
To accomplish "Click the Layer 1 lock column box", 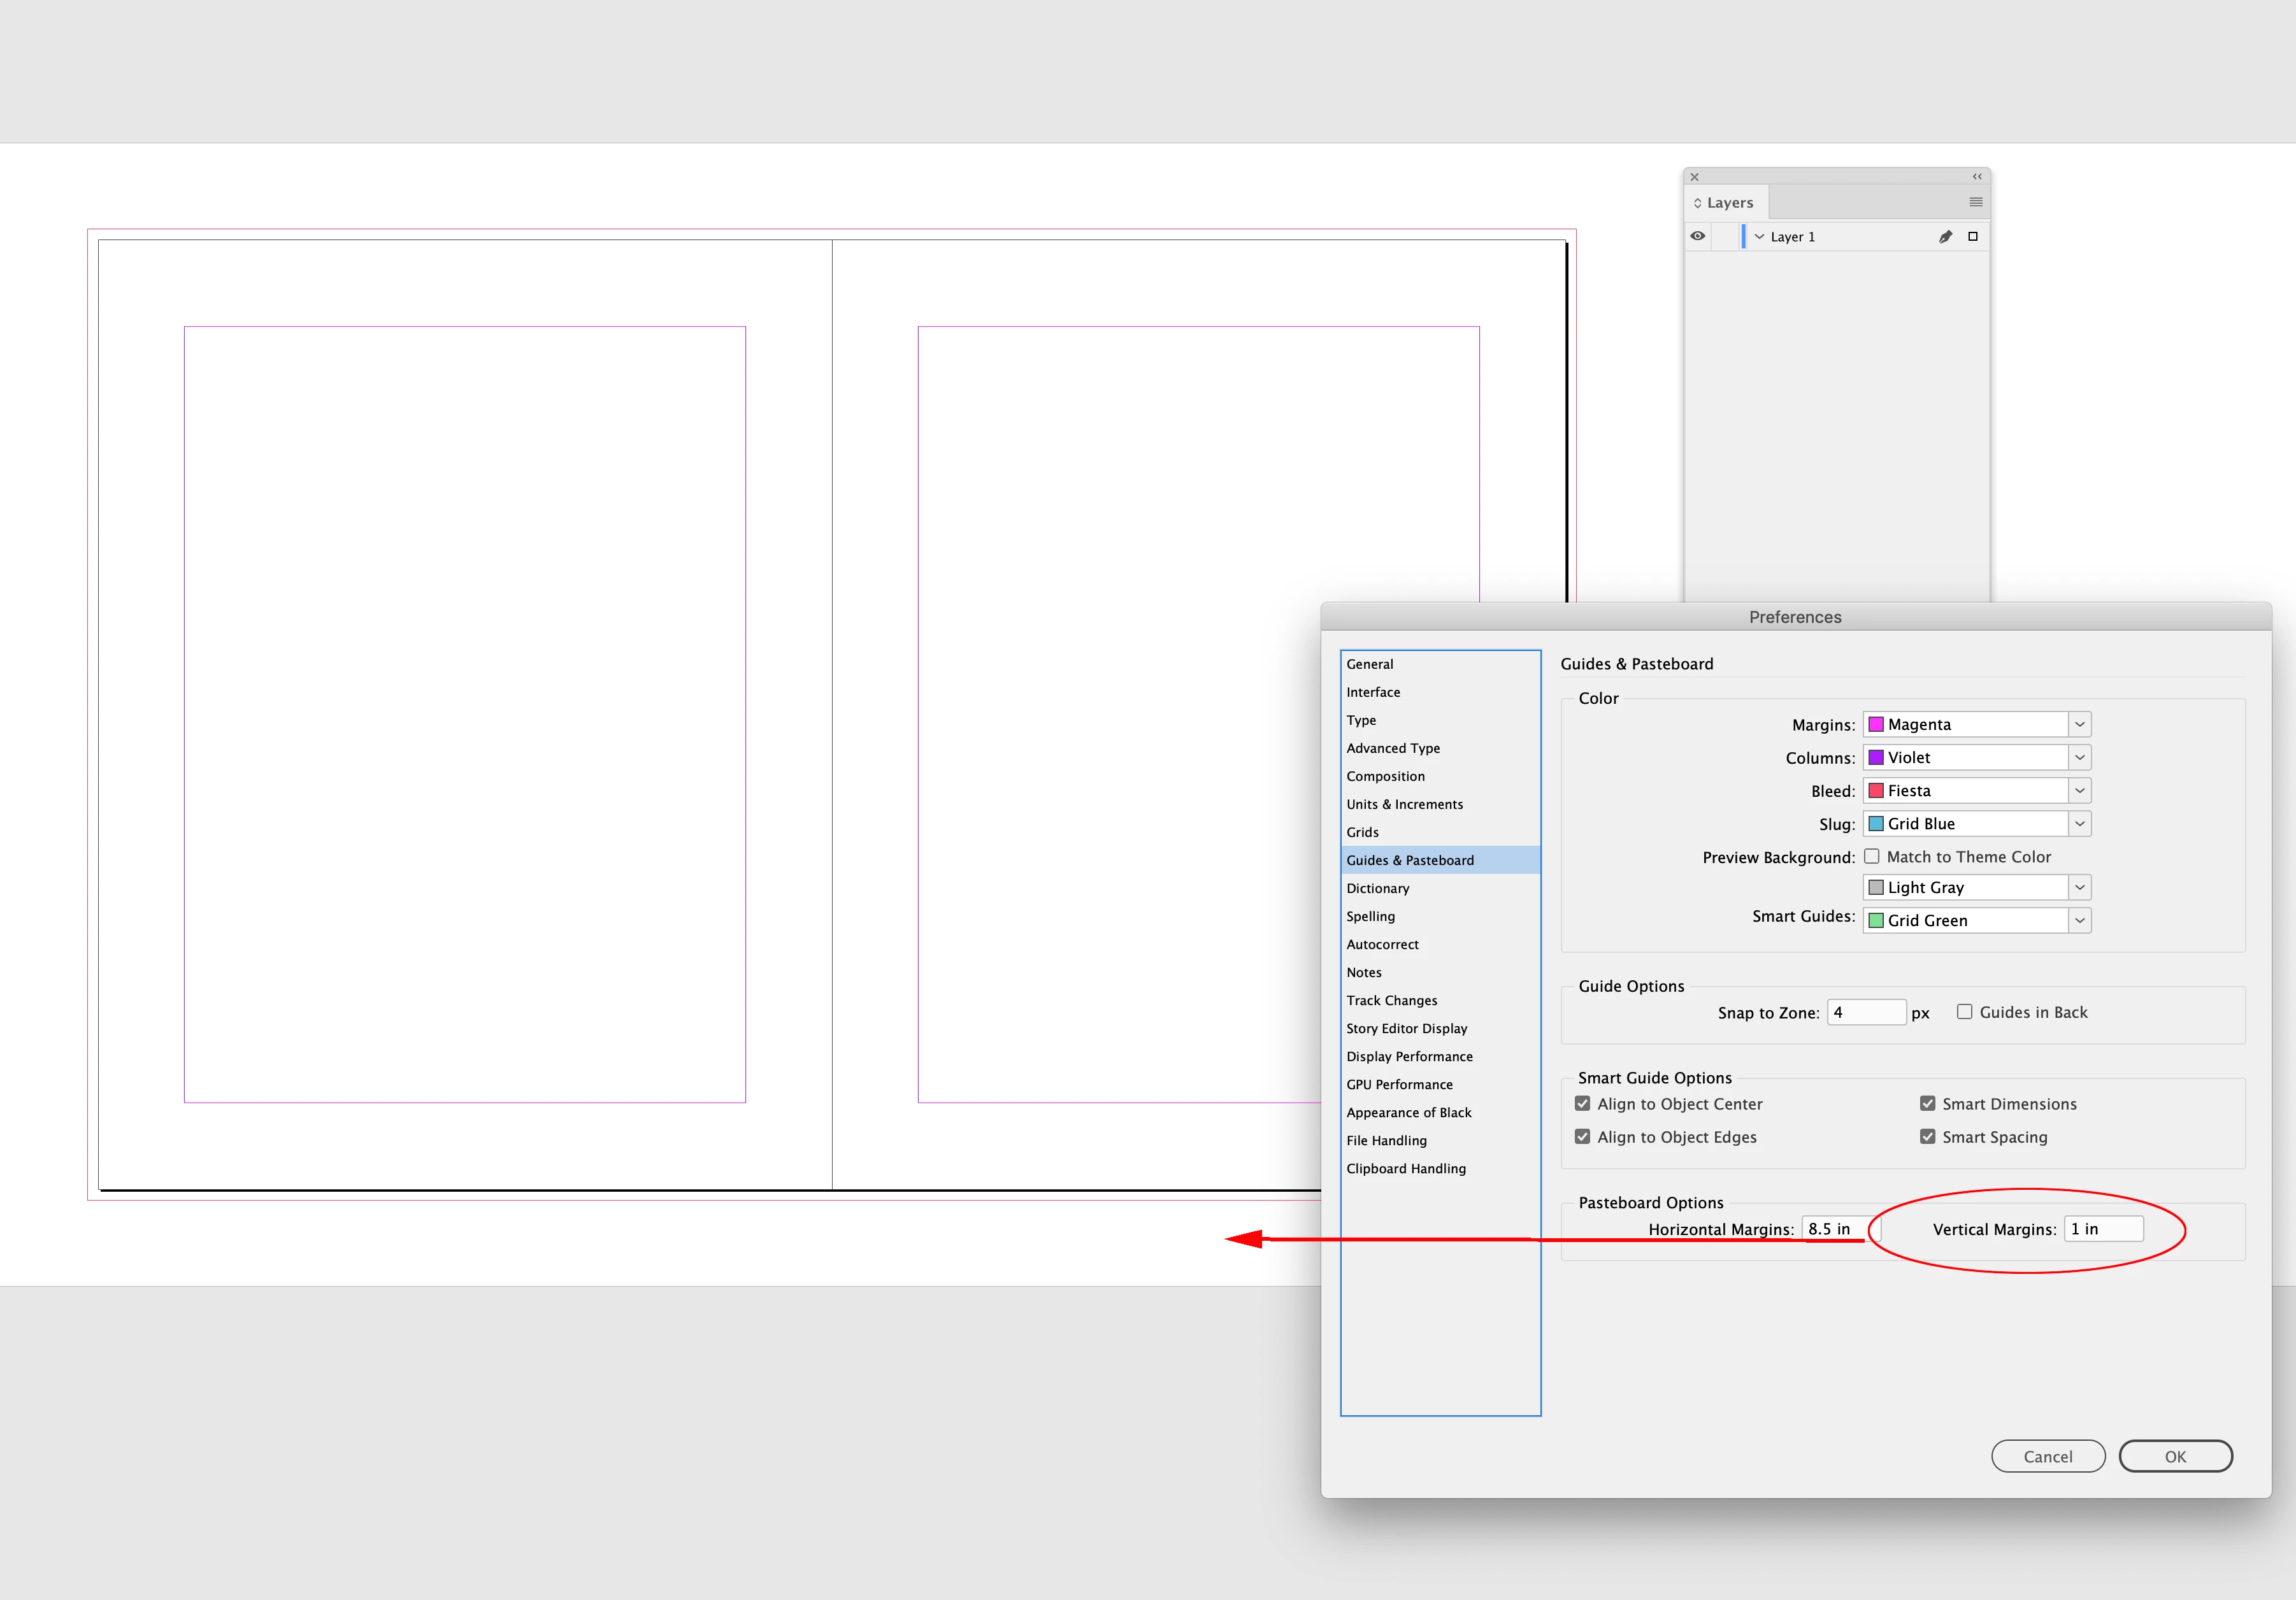I will [x=1724, y=237].
